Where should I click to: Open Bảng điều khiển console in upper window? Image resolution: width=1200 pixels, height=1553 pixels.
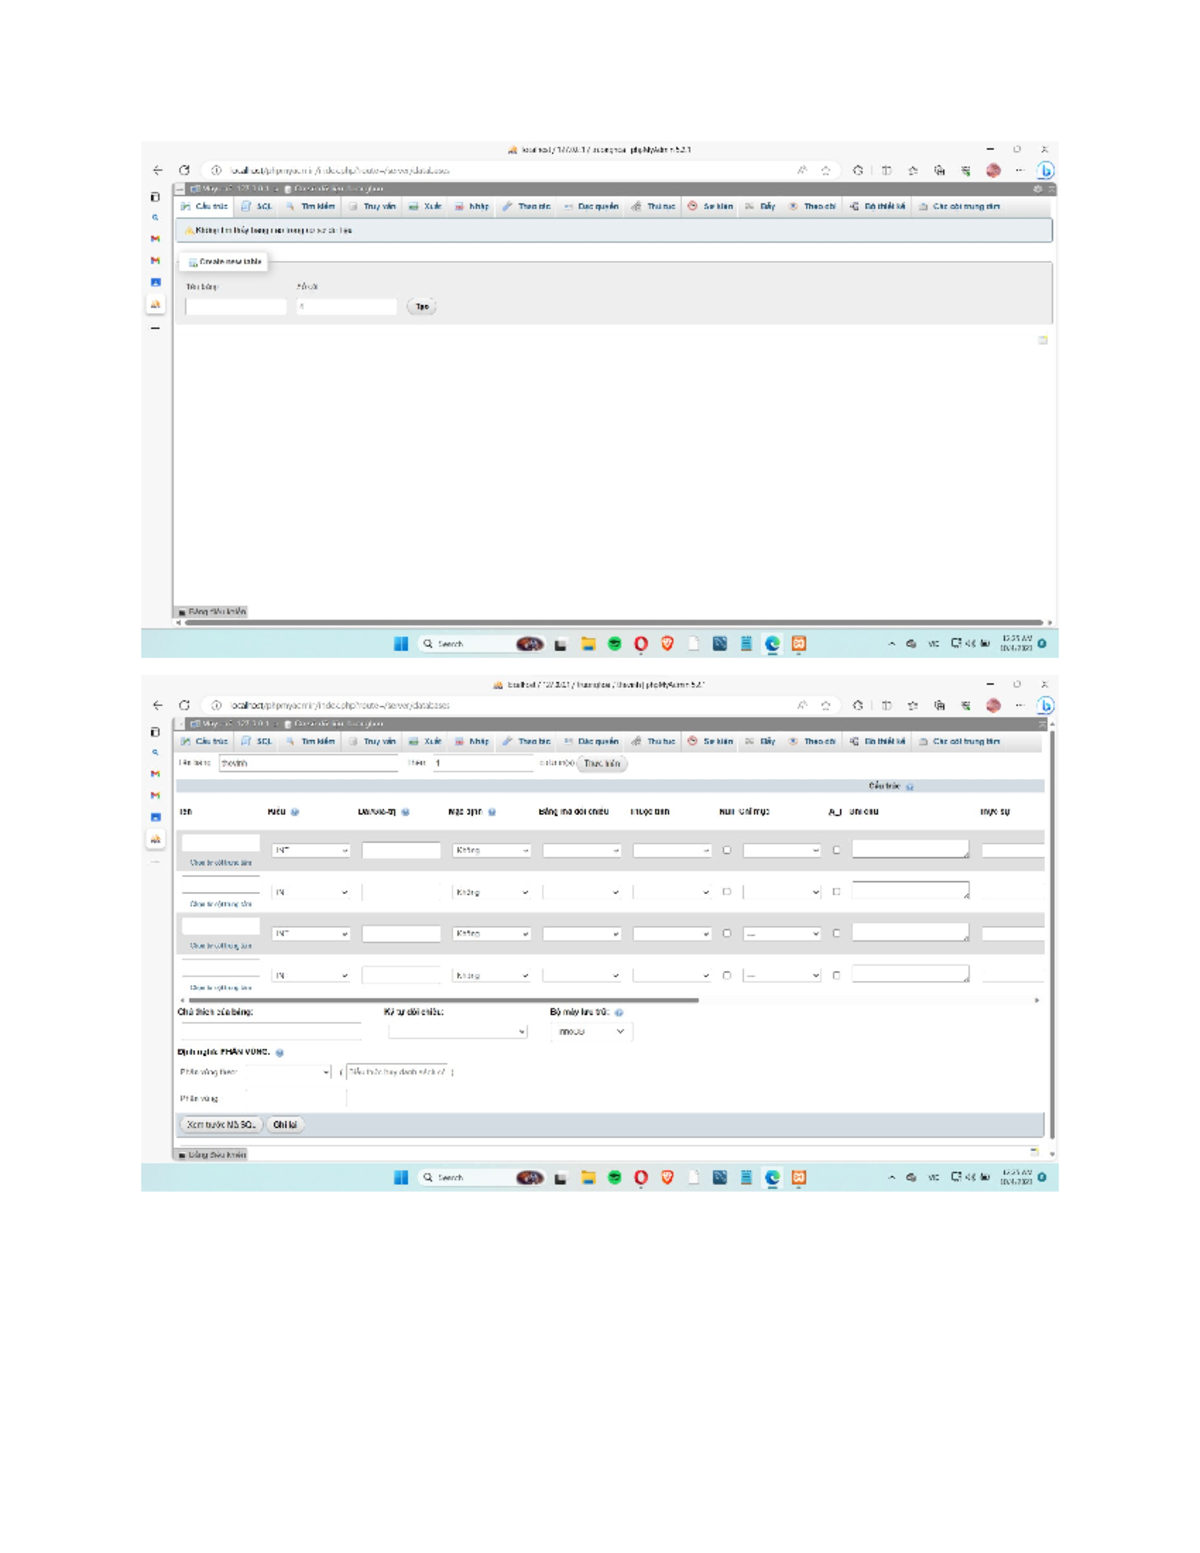coord(211,612)
